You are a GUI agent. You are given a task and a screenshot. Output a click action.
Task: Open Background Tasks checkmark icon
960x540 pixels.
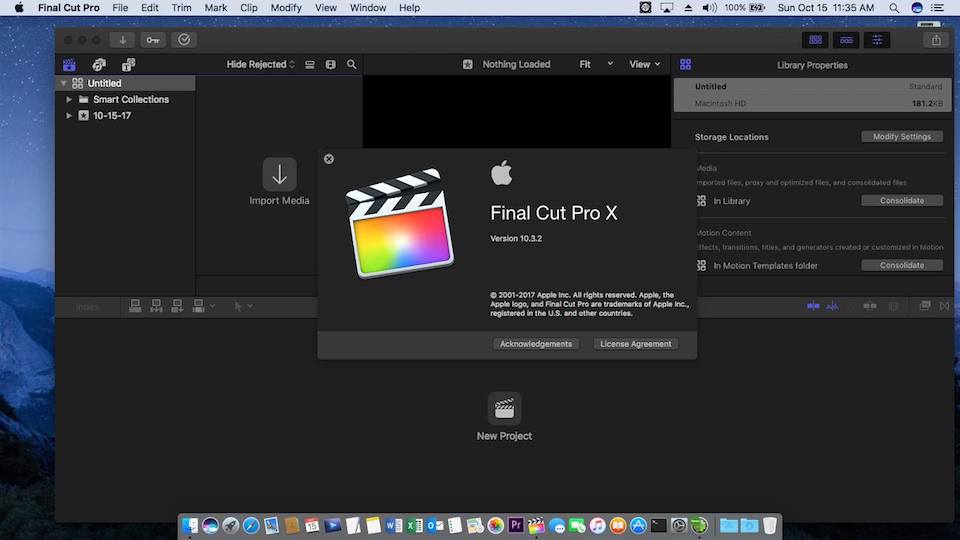tap(183, 40)
